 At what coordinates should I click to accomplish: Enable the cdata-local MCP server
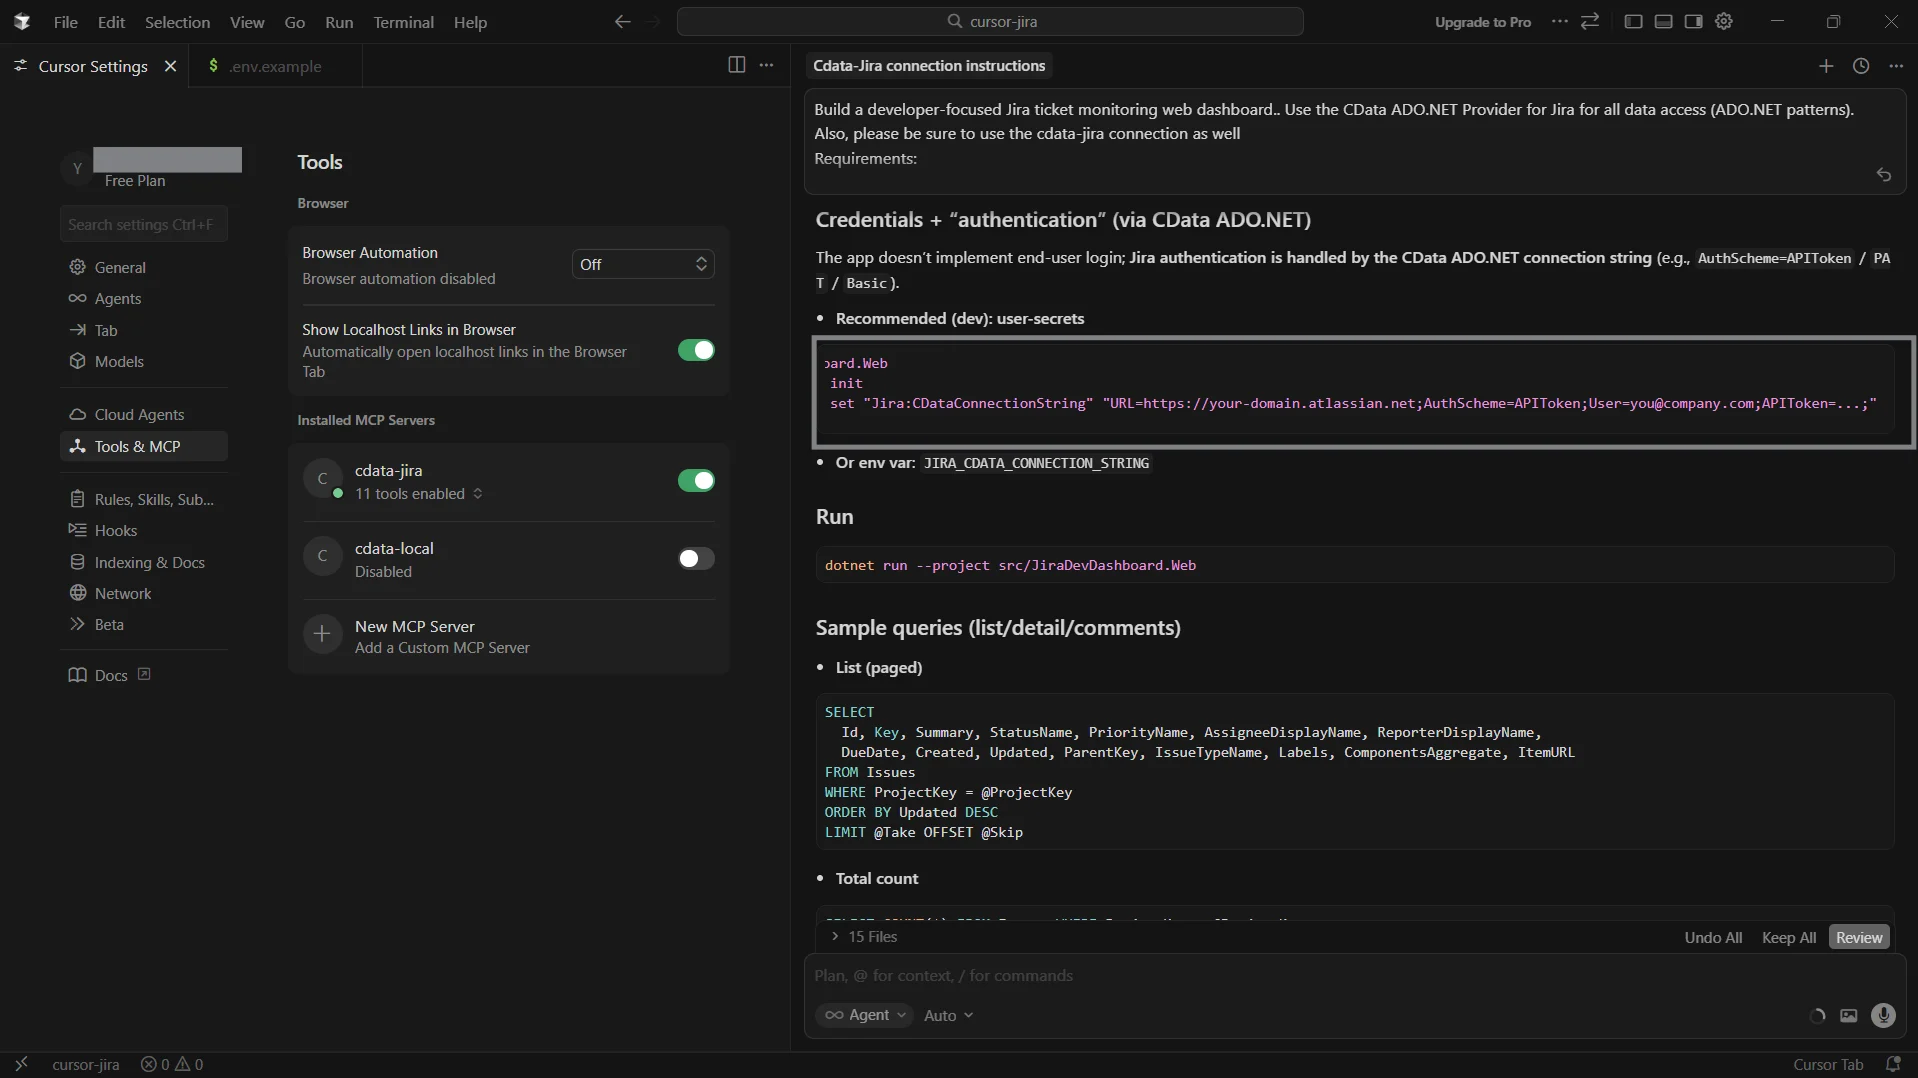coord(696,559)
